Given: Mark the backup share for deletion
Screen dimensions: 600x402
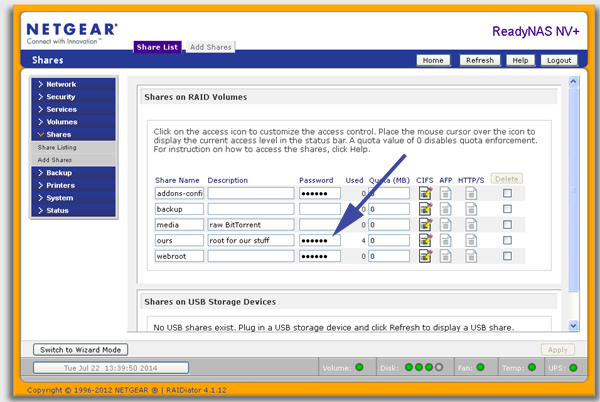Looking at the screenshot, I should (x=507, y=209).
